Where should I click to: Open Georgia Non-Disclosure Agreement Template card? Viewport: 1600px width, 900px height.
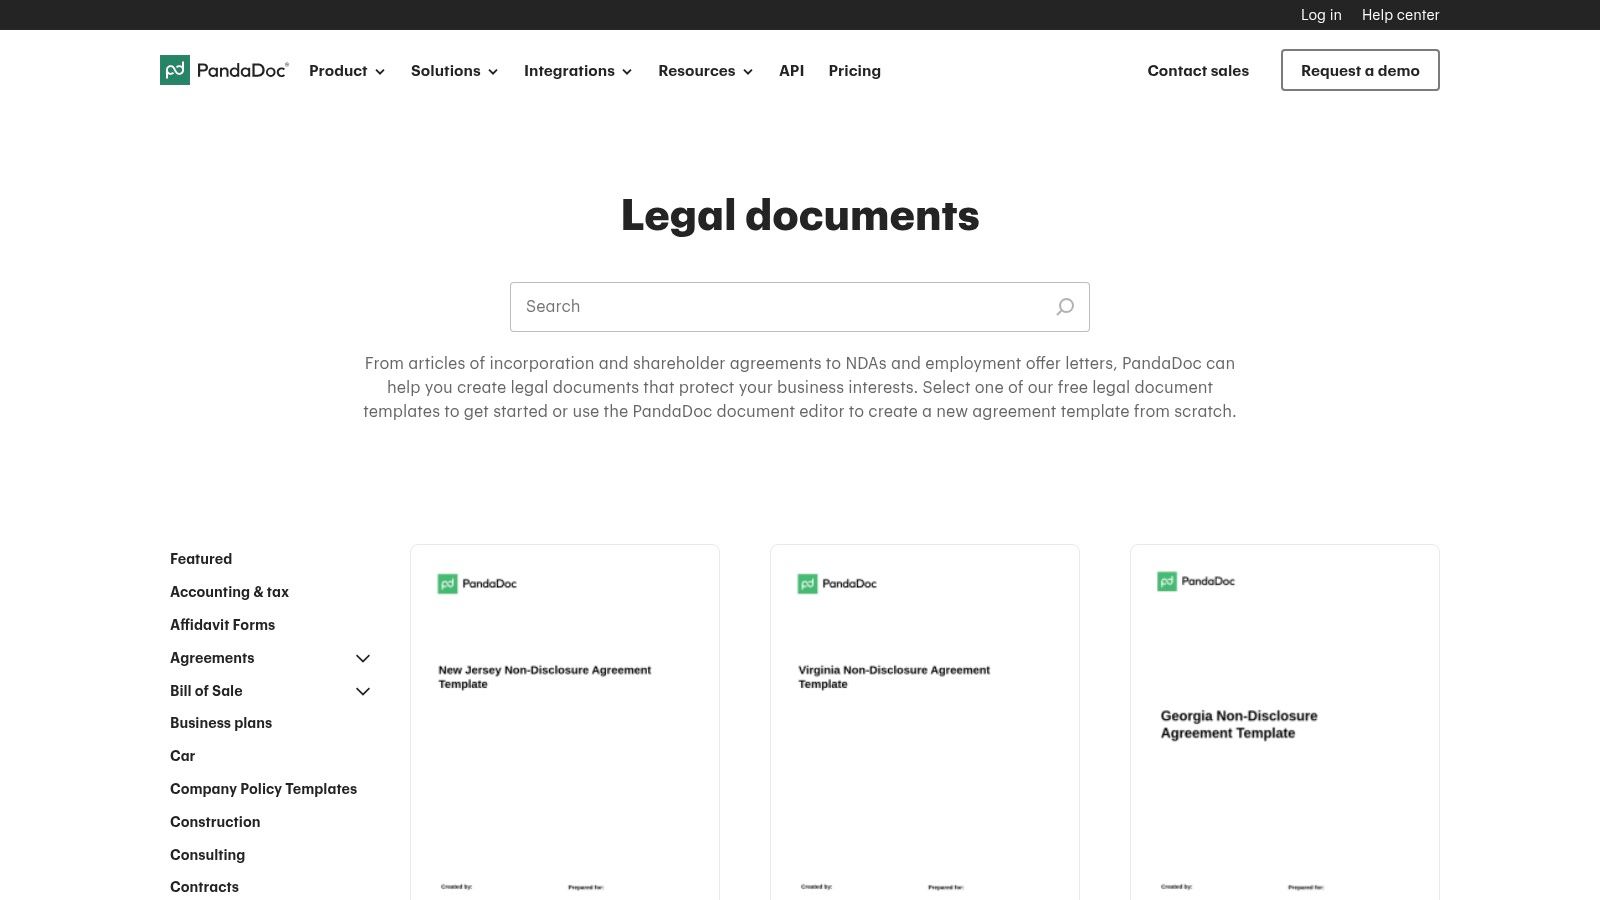pos(1285,722)
